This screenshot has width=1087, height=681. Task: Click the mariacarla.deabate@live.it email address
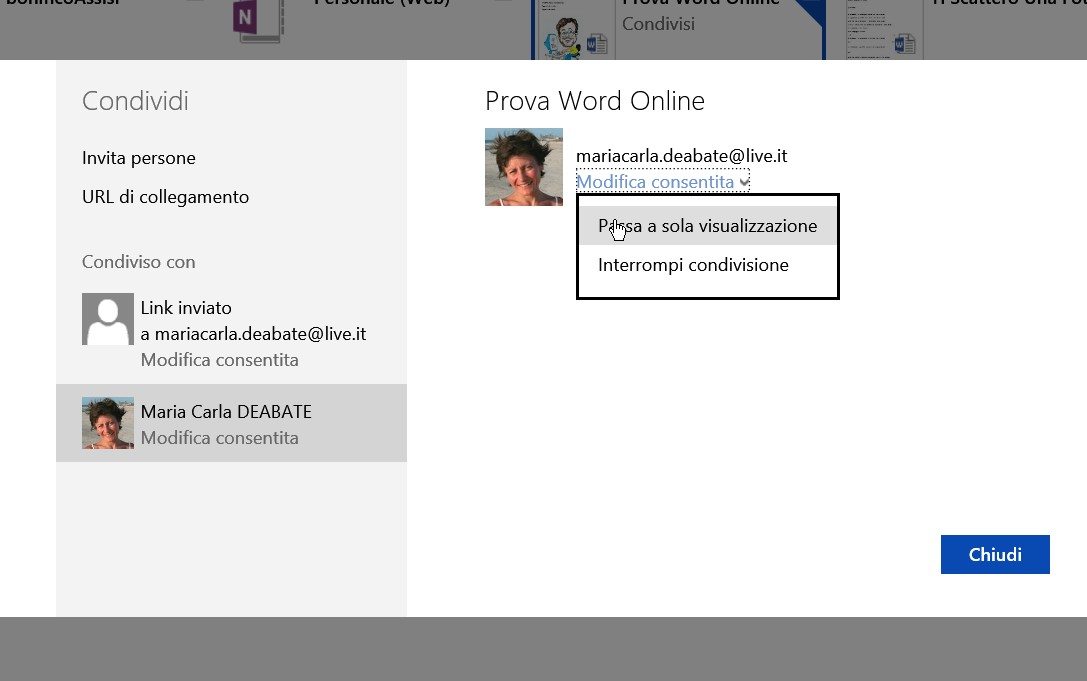coord(681,156)
